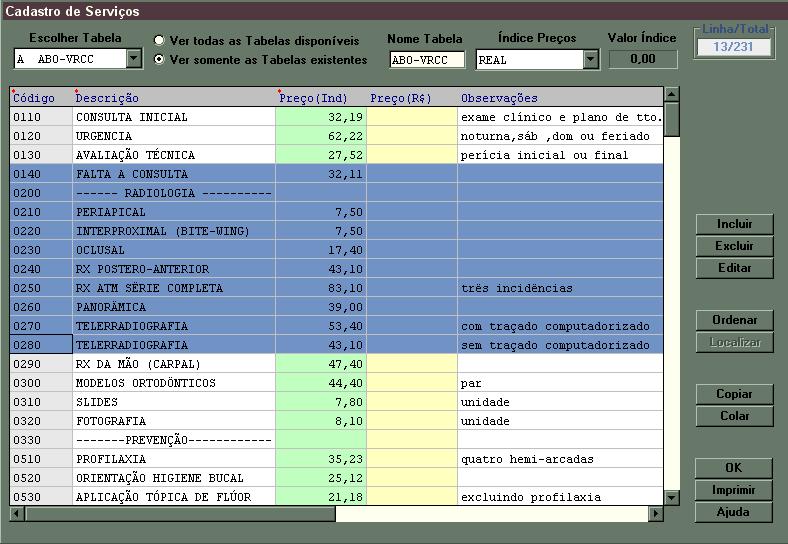This screenshot has width=788, height=544.
Task: Click 'excluindo profilaxia' observation cell
Action: tap(560, 497)
